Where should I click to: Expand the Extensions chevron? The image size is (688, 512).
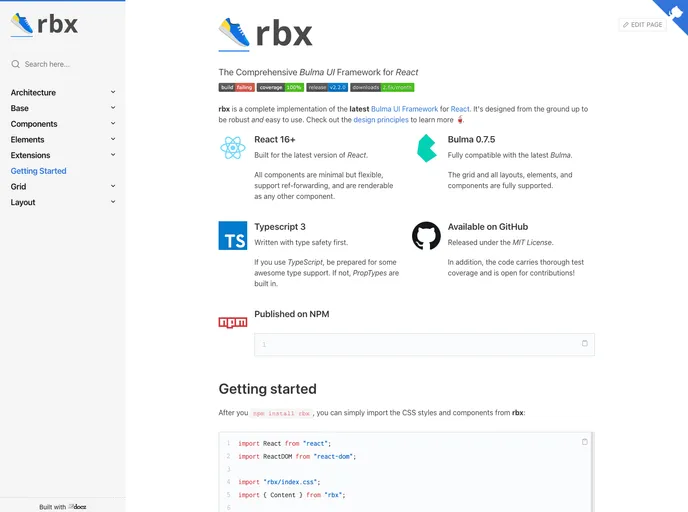pyautogui.click(x=113, y=155)
